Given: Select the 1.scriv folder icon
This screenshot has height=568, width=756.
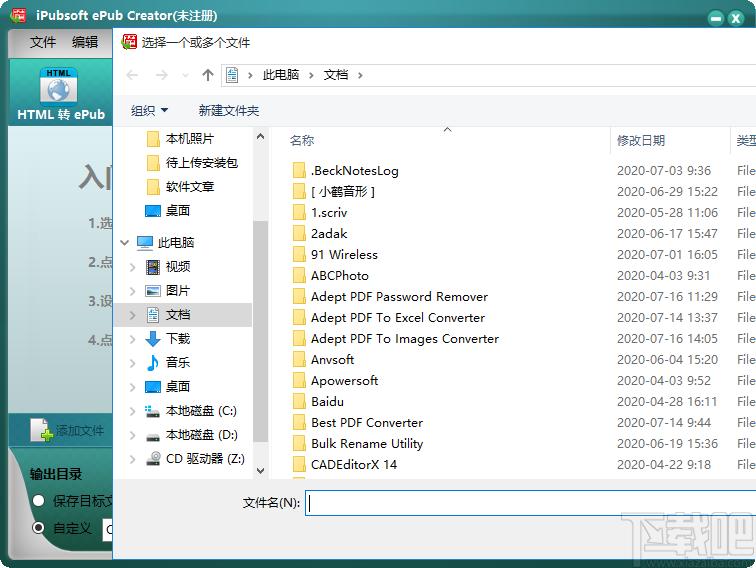Looking at the screenshot, I should pos(299,212).
